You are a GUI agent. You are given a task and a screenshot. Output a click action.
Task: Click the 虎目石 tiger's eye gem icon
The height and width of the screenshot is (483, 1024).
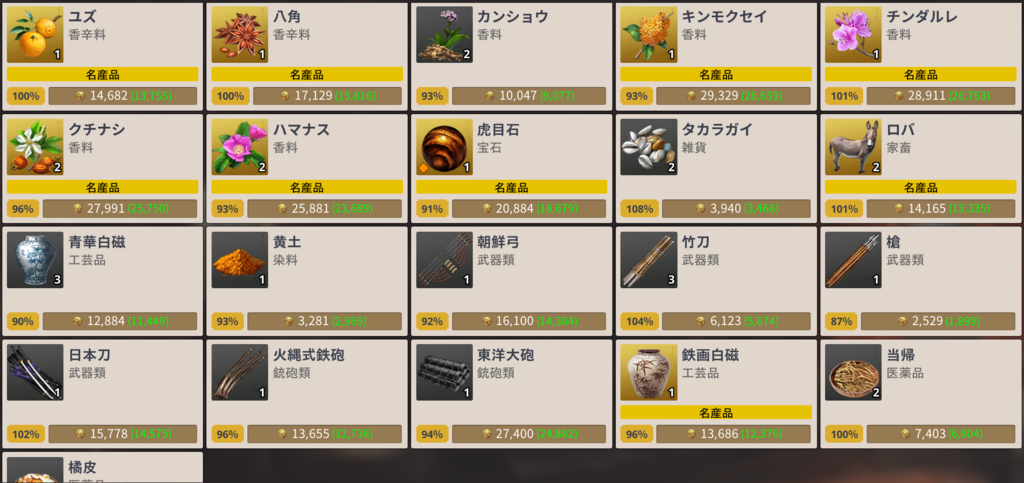[444, 147]
